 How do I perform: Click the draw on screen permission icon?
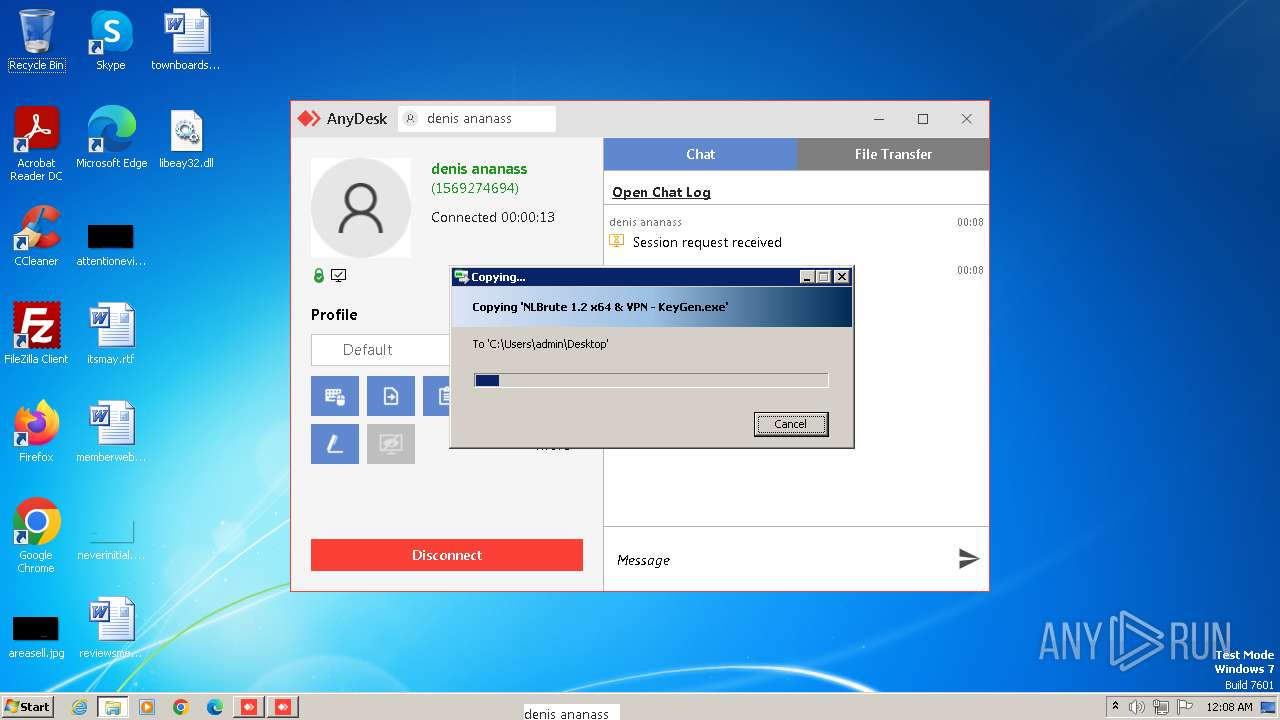pyautogui.click(x=335, y=444)
